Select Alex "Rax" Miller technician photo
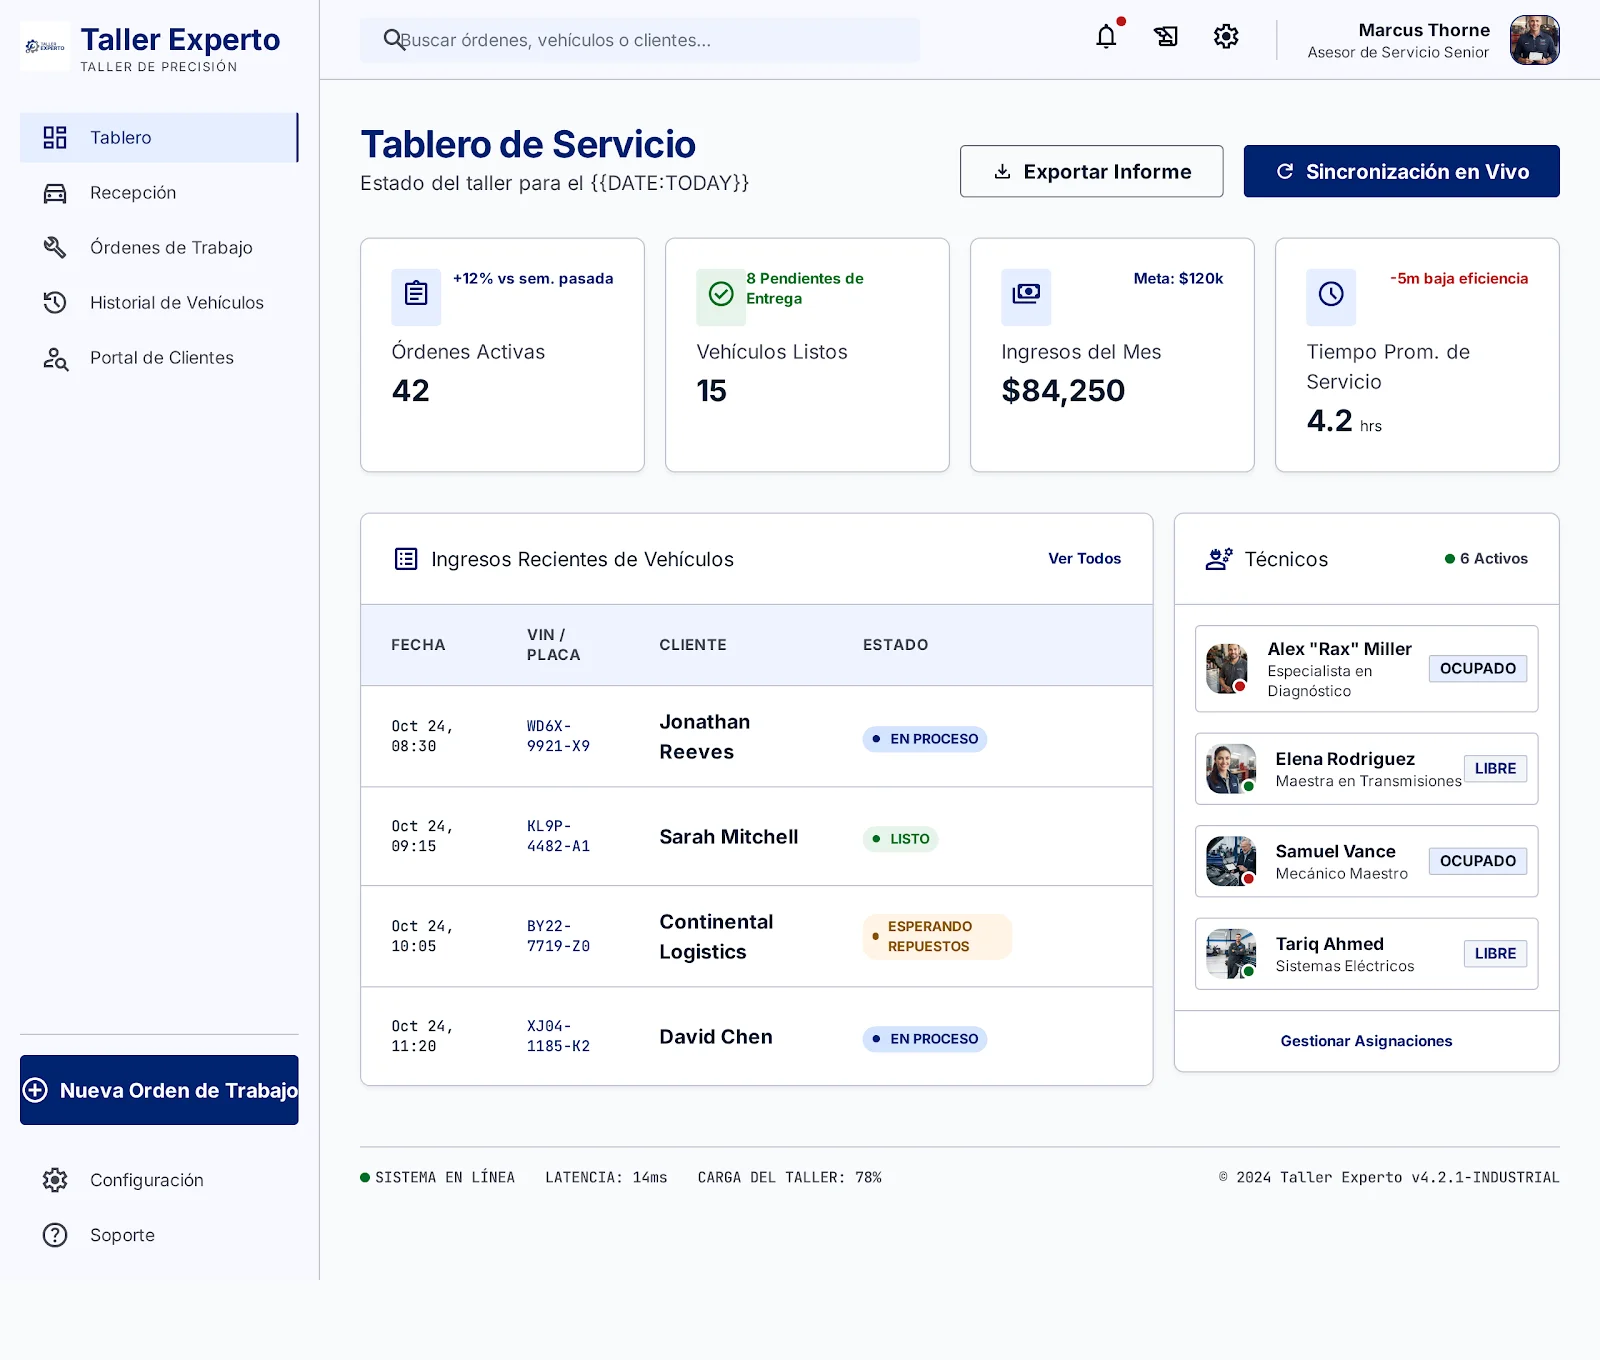Viewport: 1600px width, 1360px height. pos(1227,669)
